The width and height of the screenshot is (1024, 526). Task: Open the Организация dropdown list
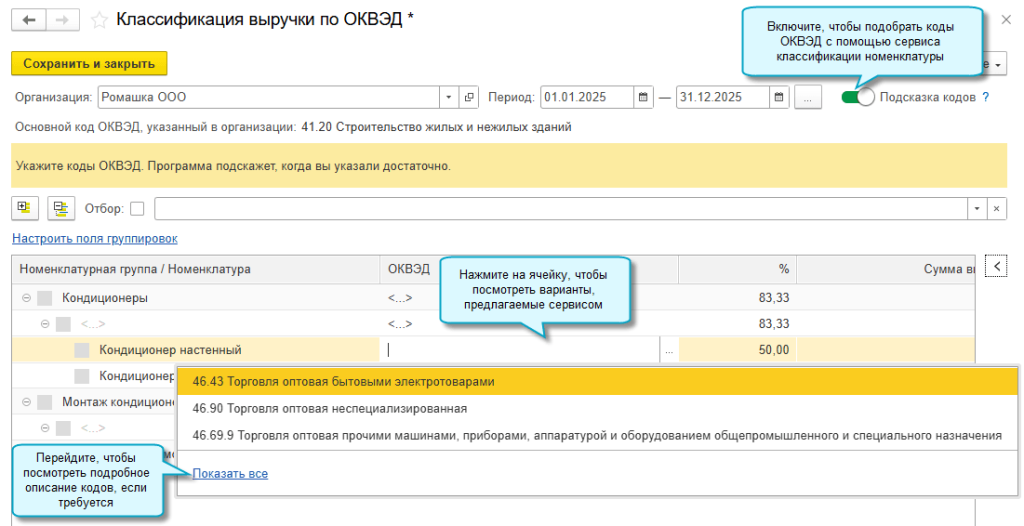click(x=448, y=98)
